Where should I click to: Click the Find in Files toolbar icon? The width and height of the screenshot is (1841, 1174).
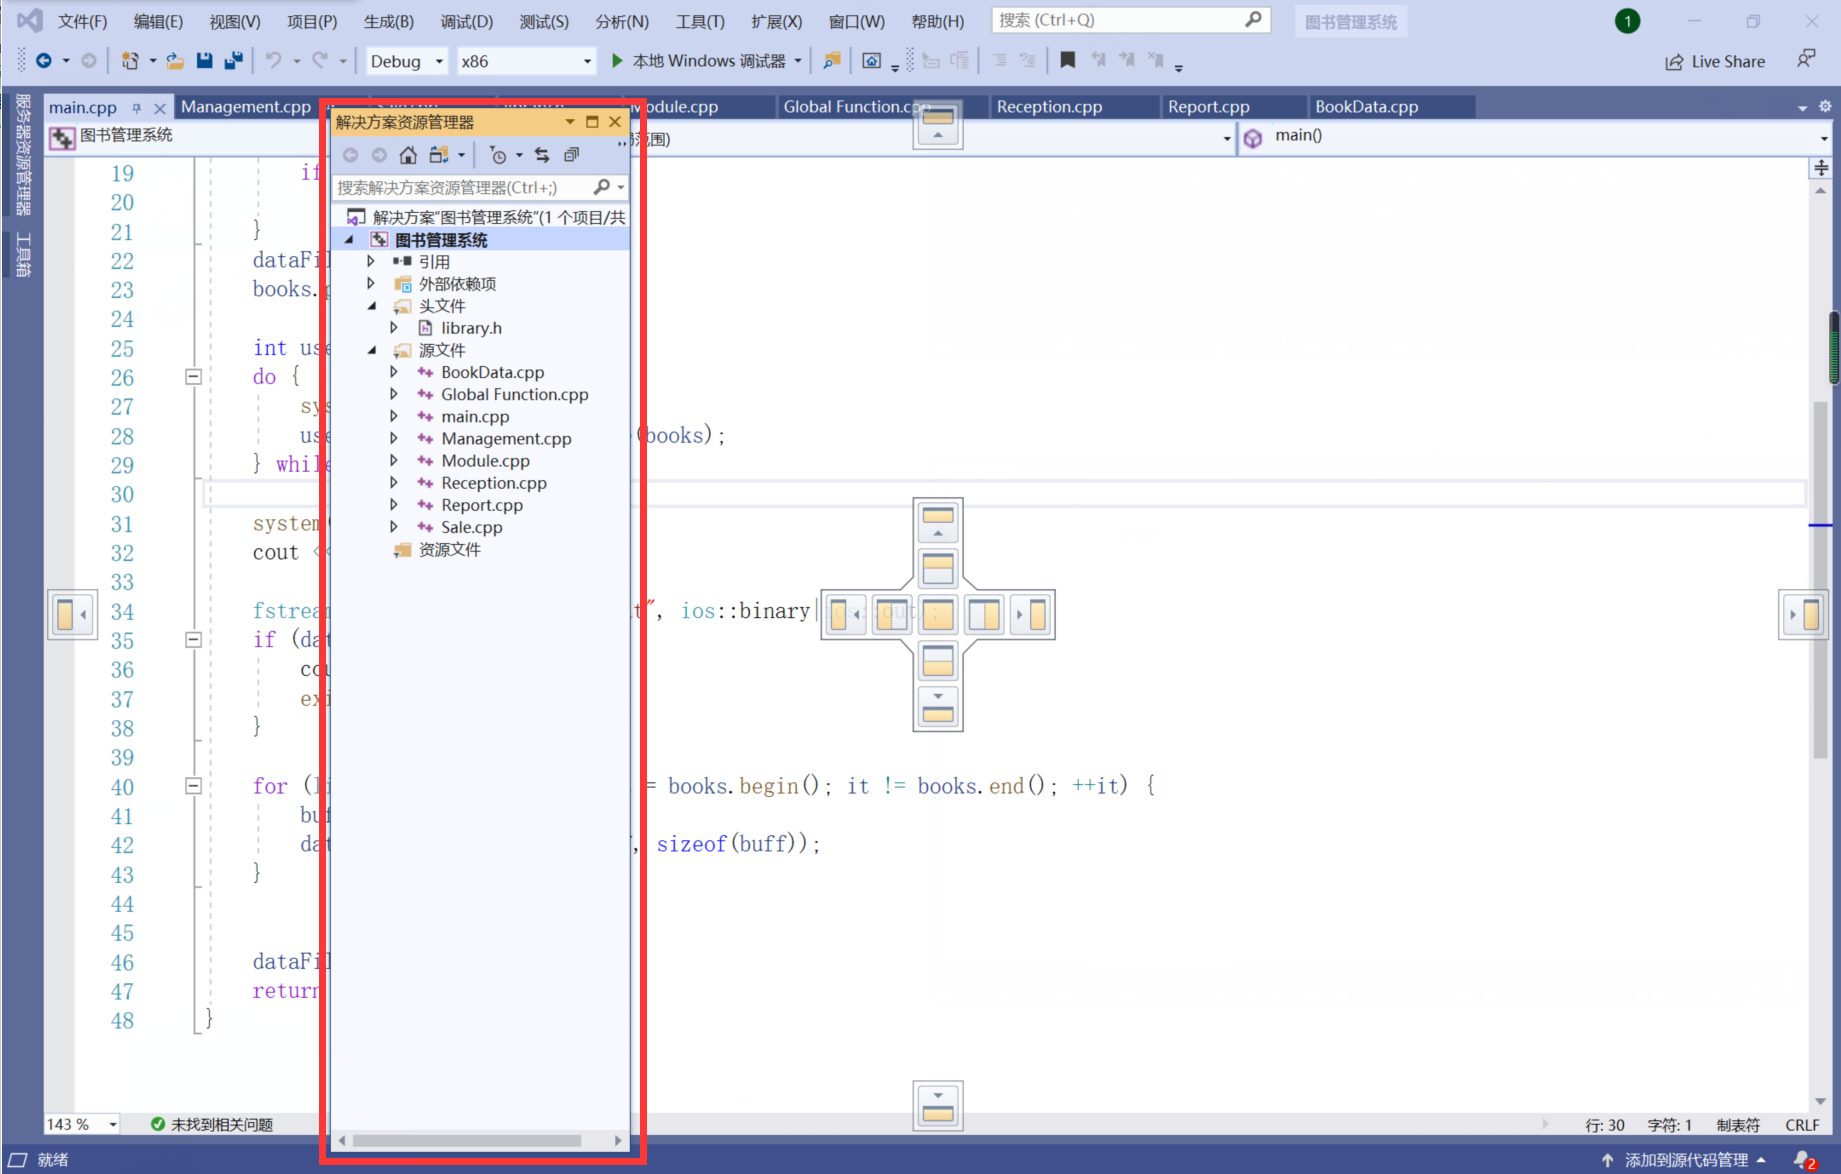[831, 61]
